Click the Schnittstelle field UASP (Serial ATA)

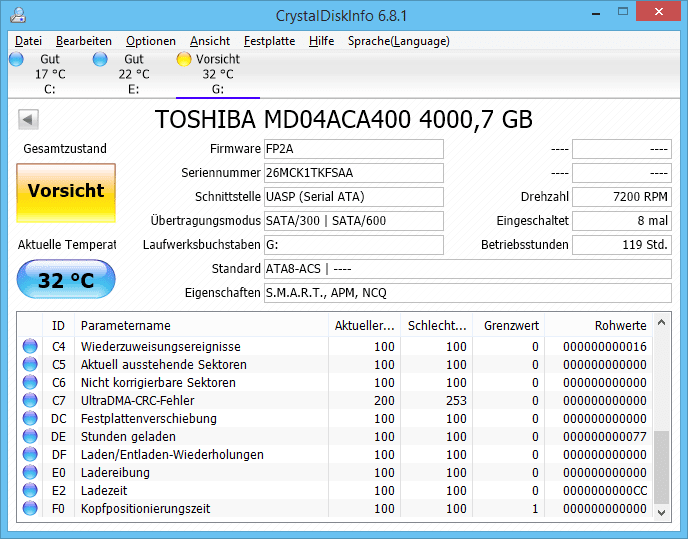(354, 197)
